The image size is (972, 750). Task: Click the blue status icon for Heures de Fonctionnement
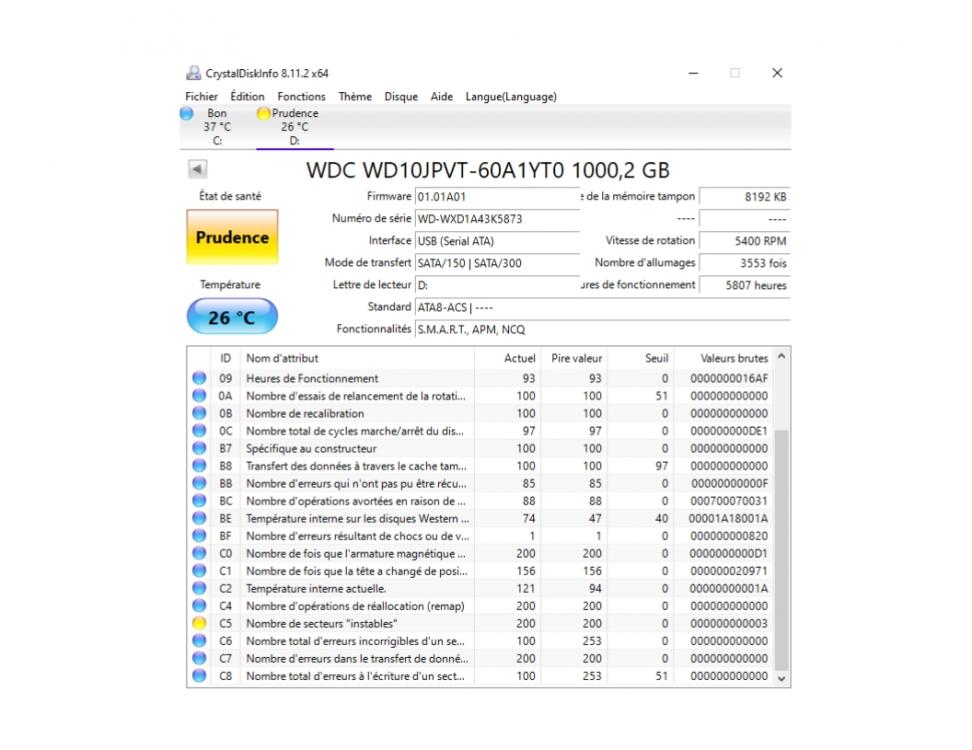pos(199,378)
